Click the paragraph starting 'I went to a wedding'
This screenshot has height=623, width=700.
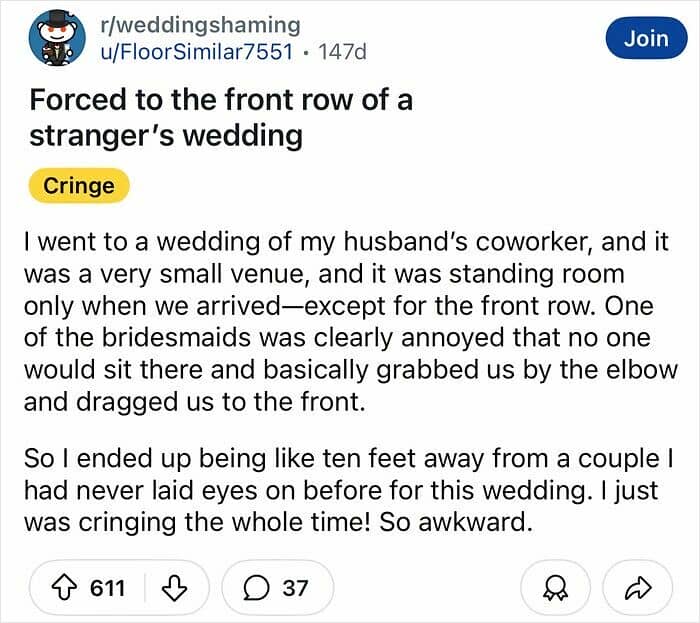[x=350, y=321]
